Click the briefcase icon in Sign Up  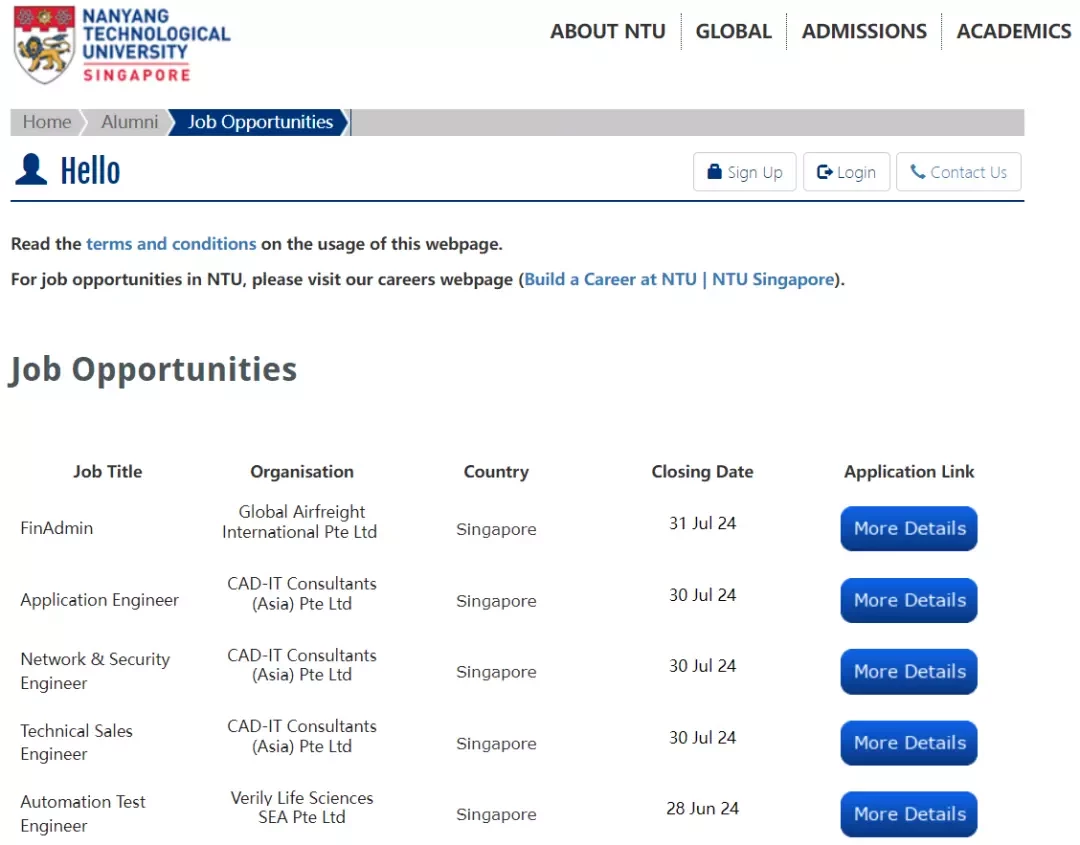714,171
